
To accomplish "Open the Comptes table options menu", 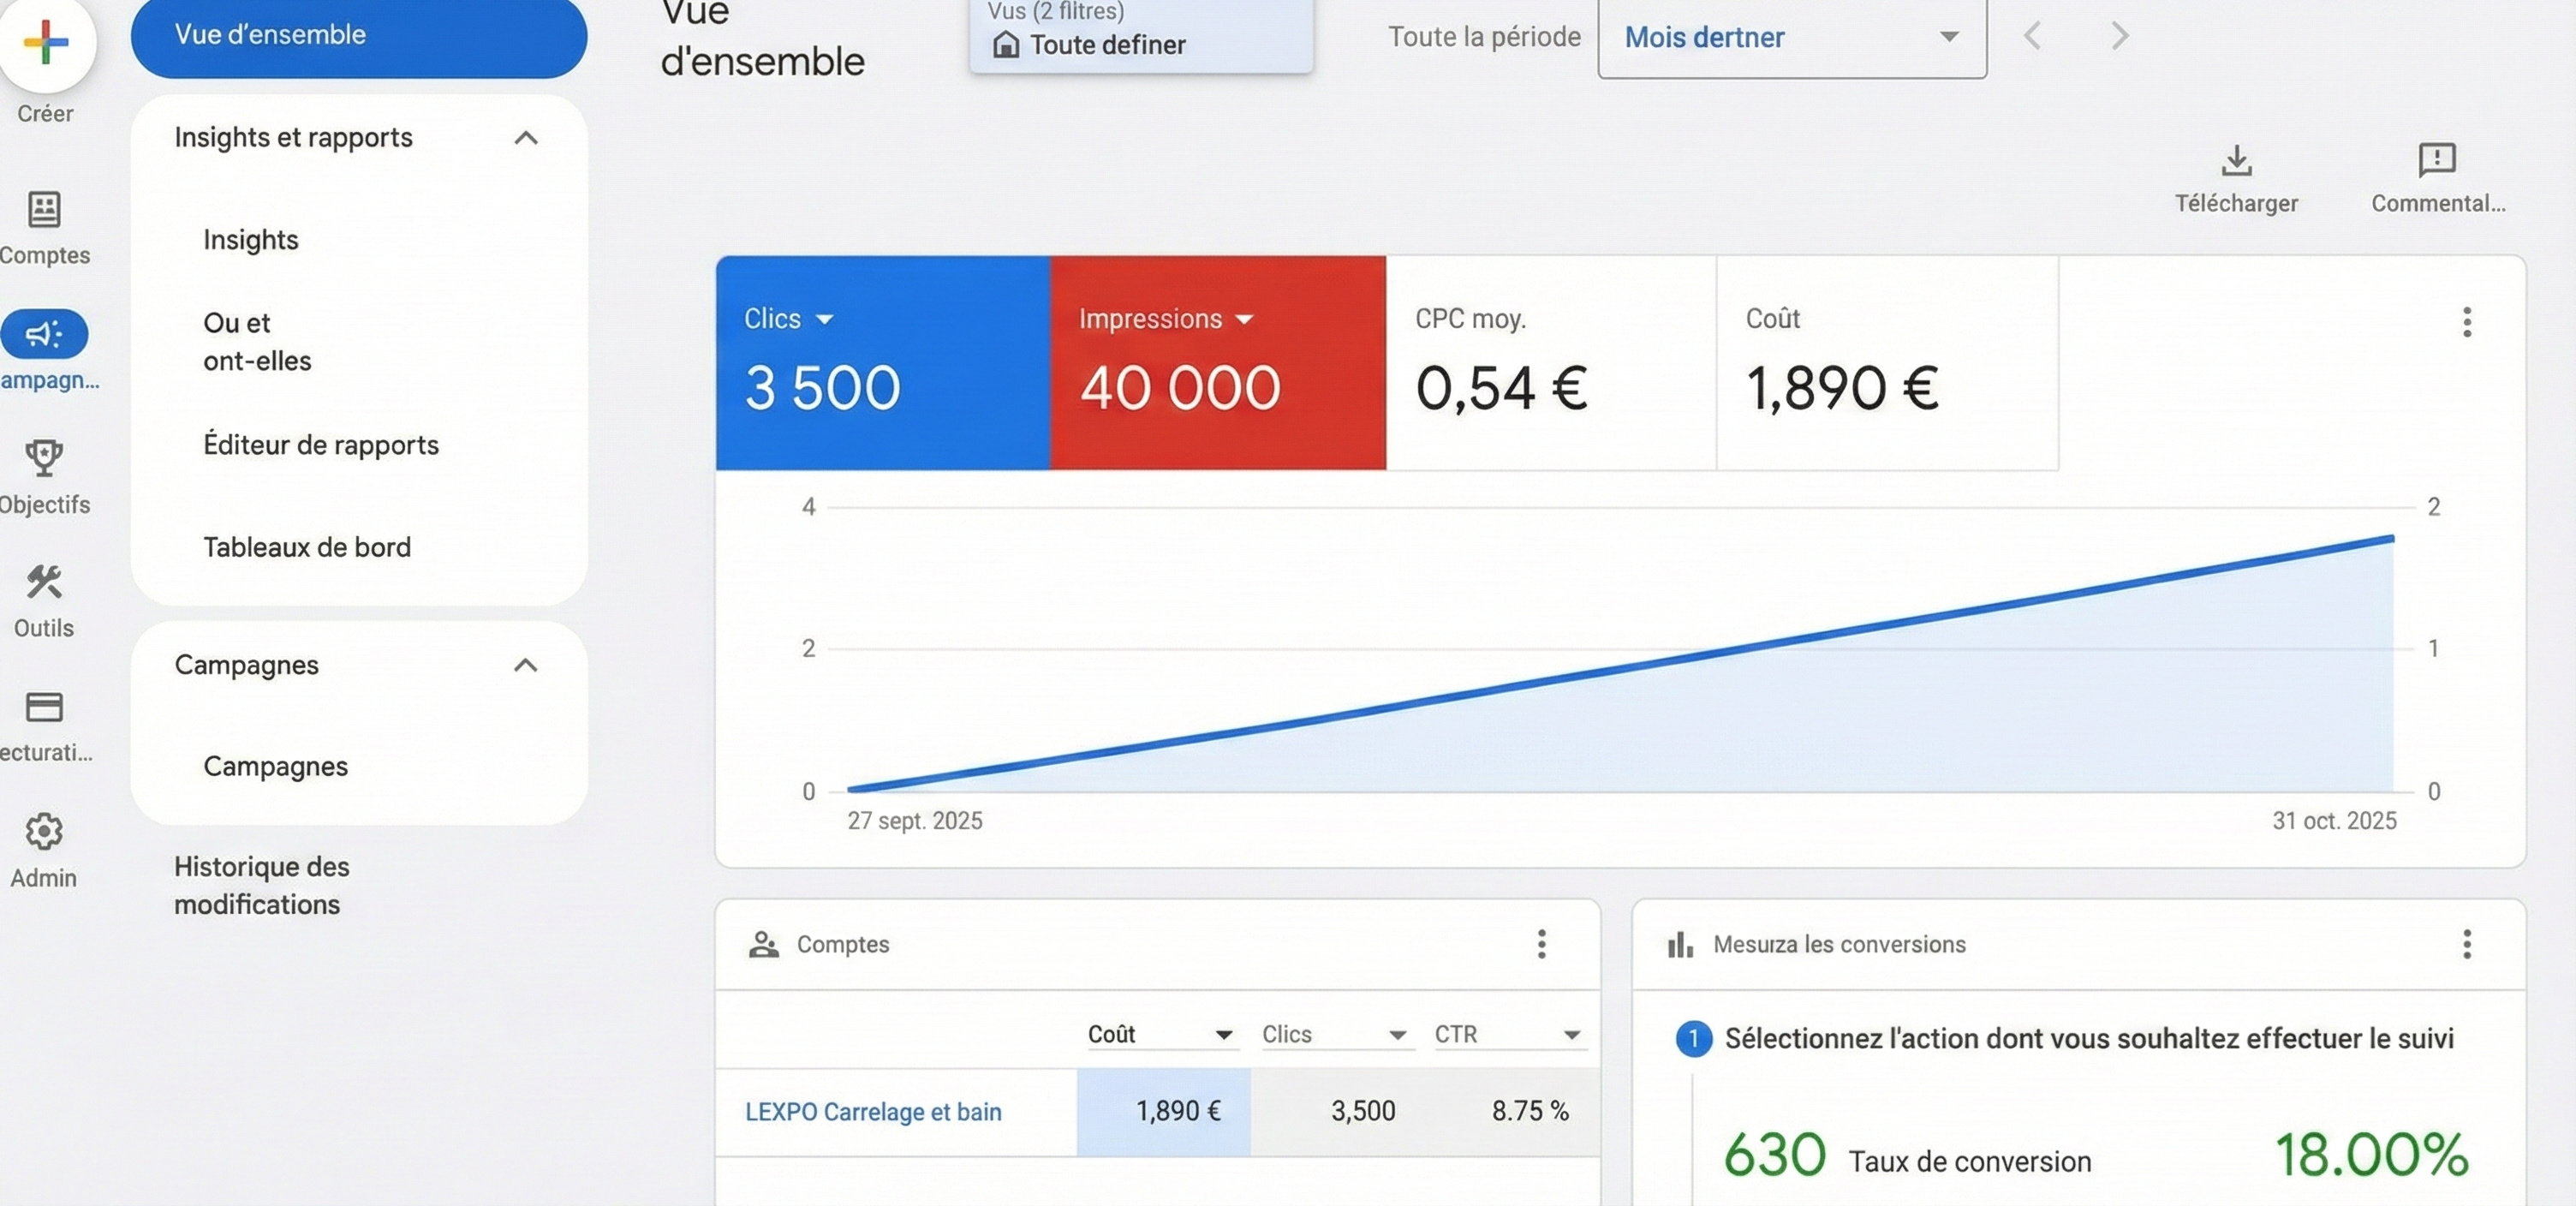I will [1541, 944].
